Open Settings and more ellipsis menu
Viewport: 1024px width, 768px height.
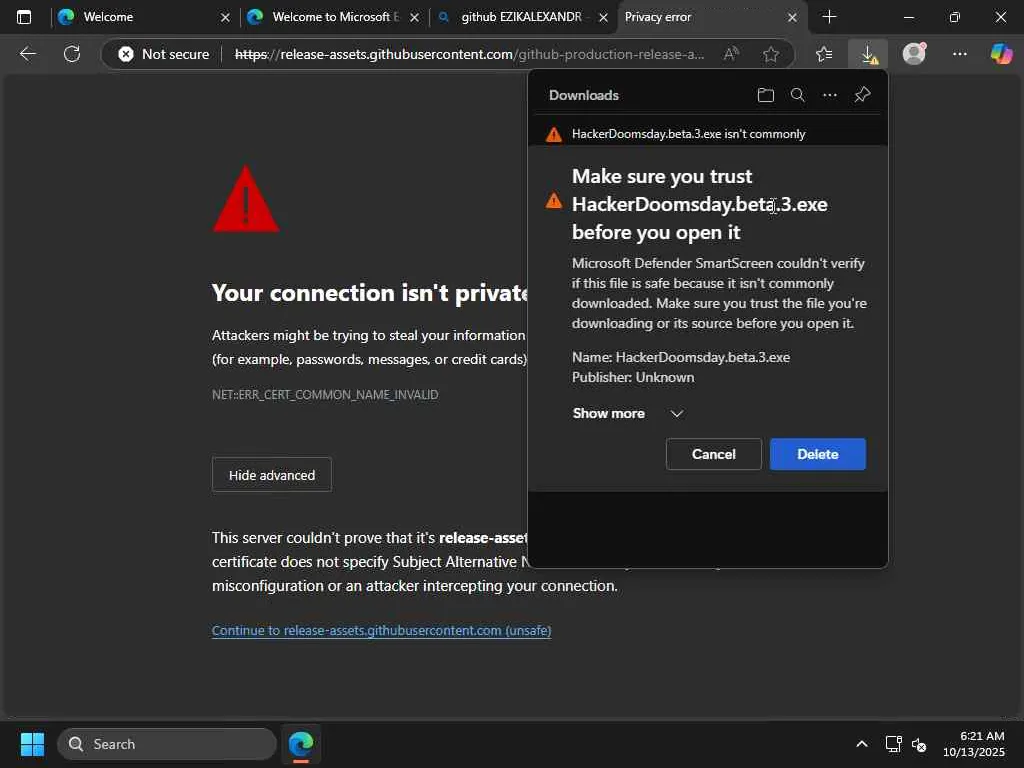pos(959,54)
